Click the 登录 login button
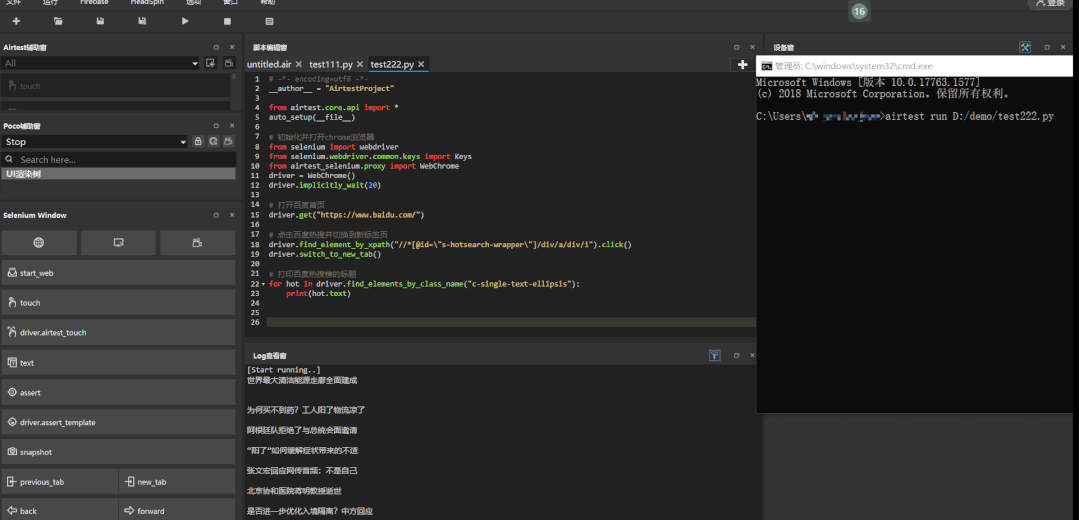 click(1049, 3)
